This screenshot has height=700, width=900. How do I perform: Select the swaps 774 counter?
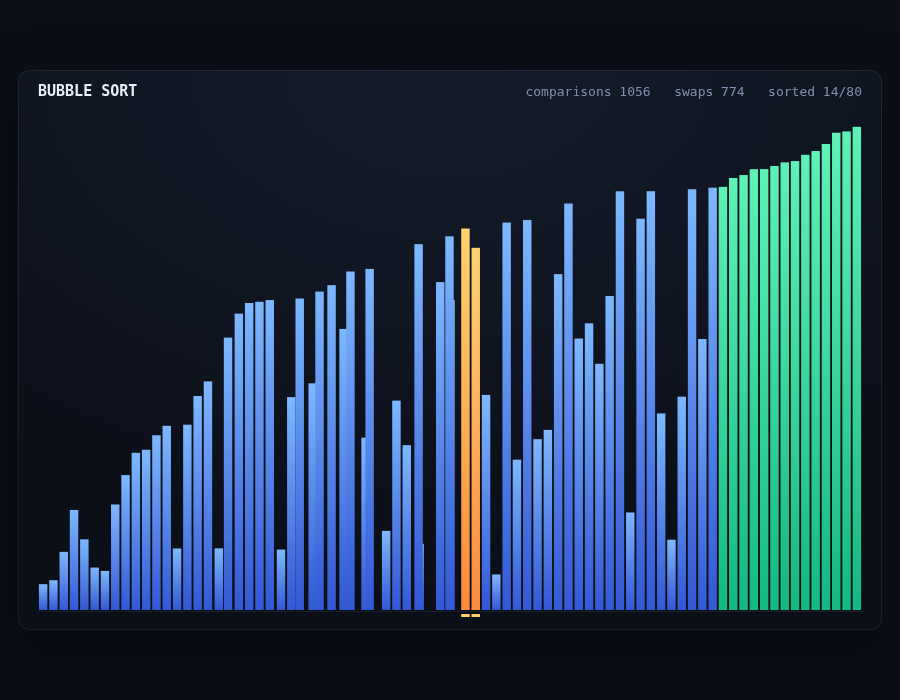tap(709, 92)
